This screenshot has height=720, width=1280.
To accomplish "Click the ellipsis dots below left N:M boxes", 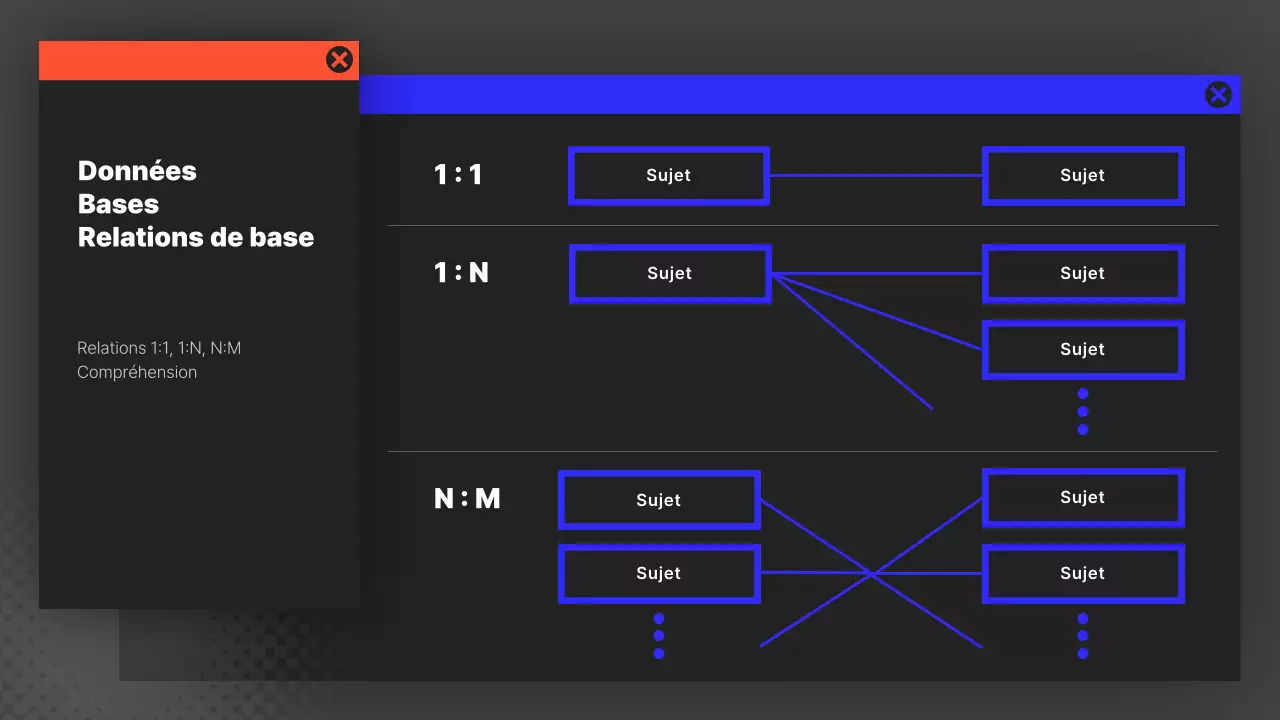I will tap(659, 635).
